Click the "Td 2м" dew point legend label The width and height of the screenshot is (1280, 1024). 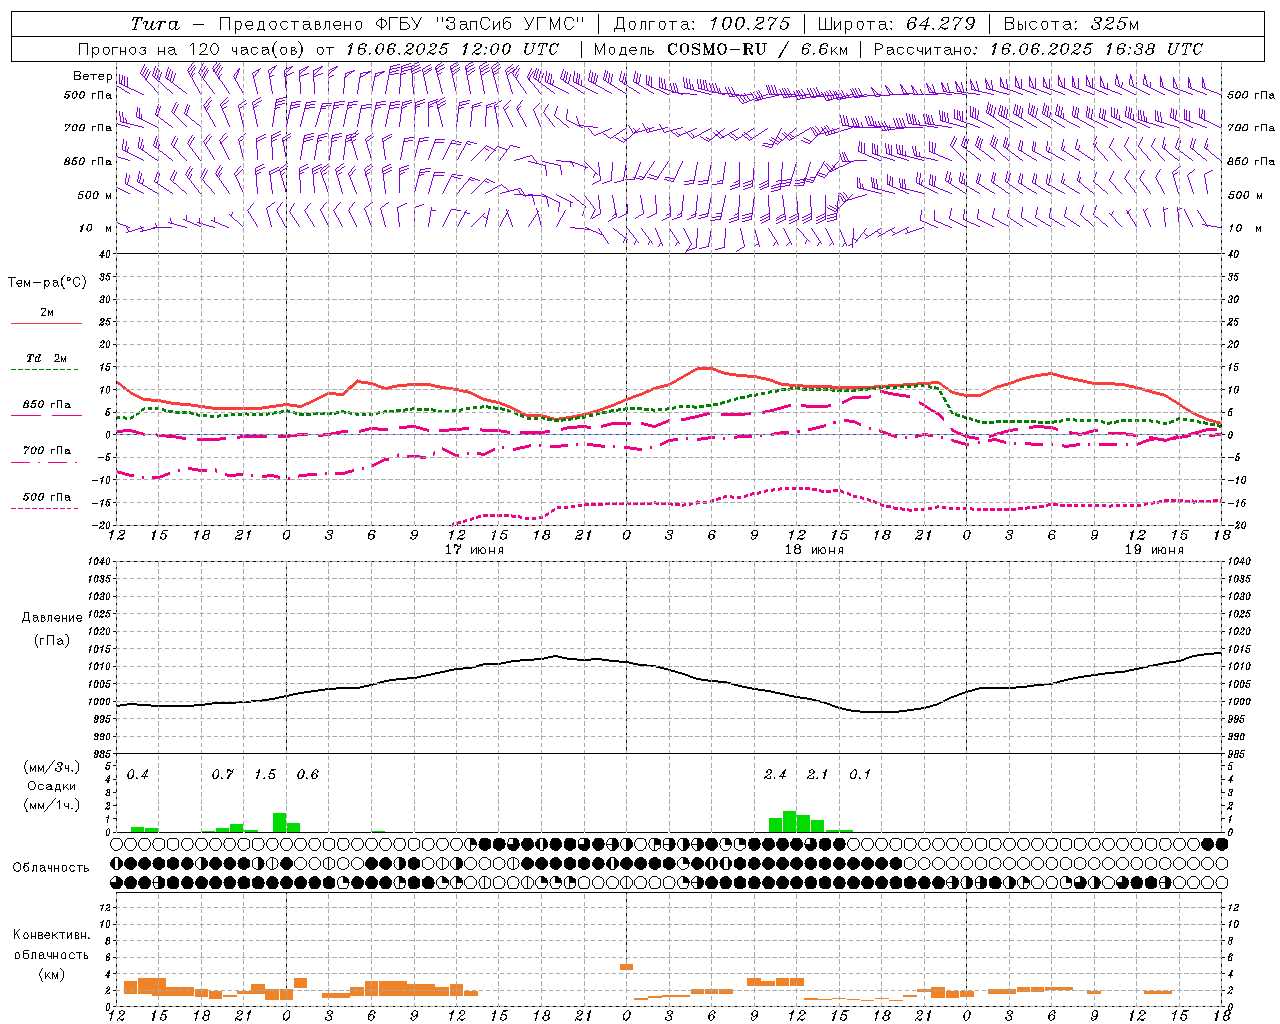[x=46, y=358]
